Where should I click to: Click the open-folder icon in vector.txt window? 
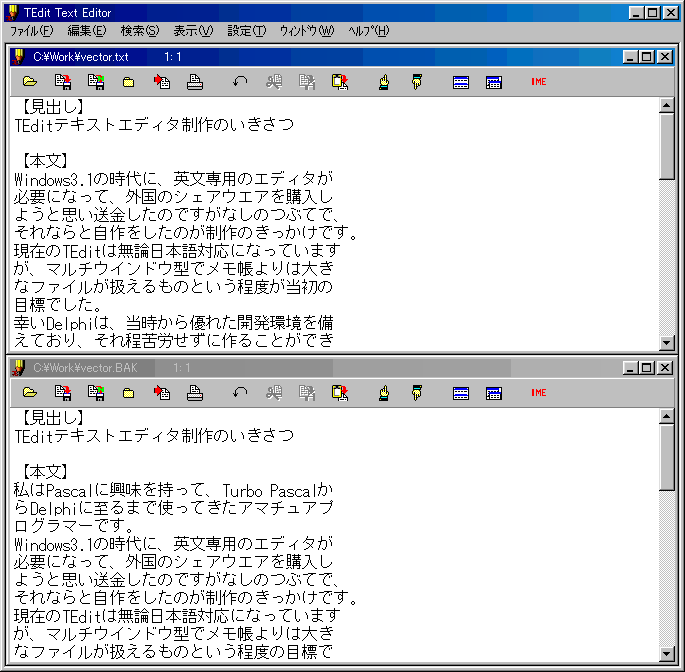30,81
